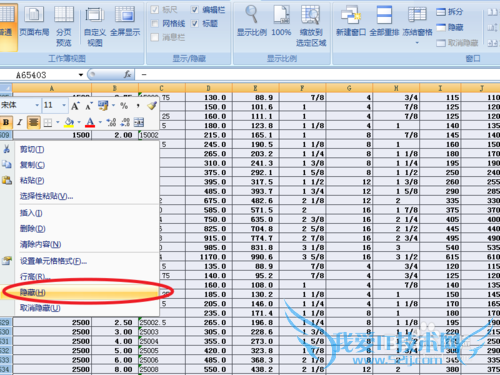The width and height of the screenshot is (500, 375).
Task: Toggle the 网格线 gridlines checkbox
Action: [x=155, y=23]
